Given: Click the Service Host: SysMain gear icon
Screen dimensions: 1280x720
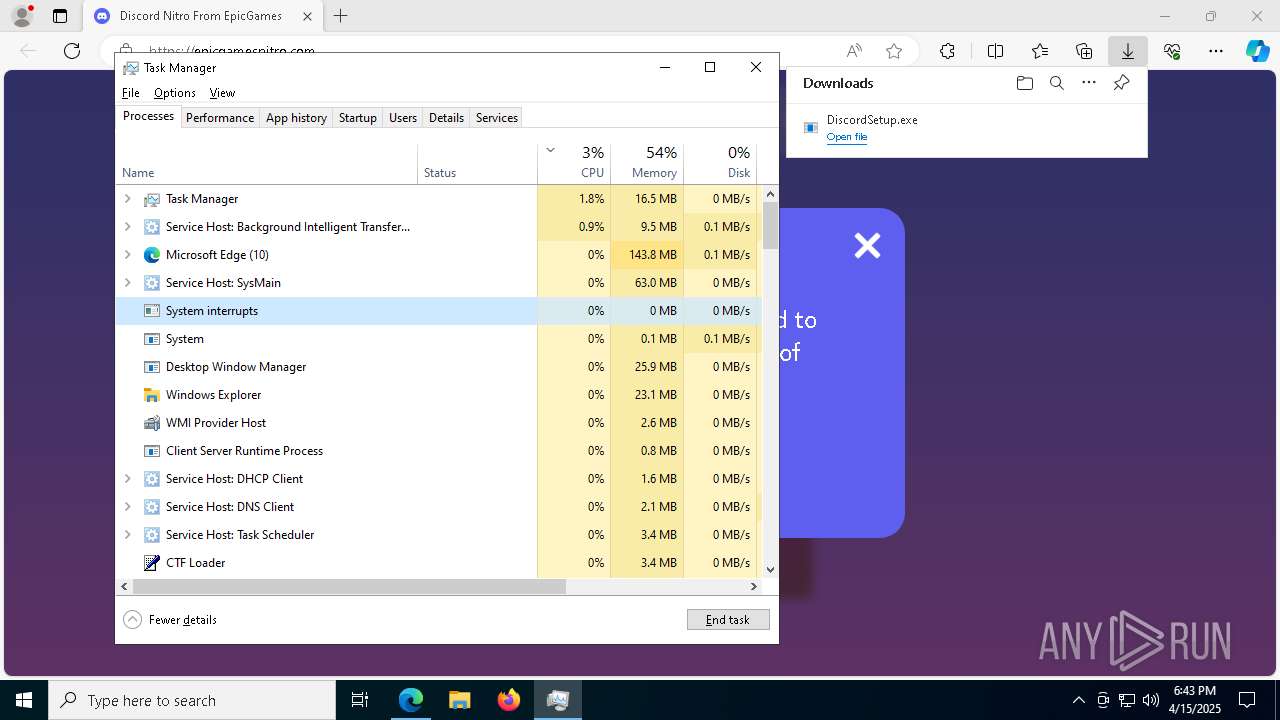Looking at the screenshot, I should 152,283.
